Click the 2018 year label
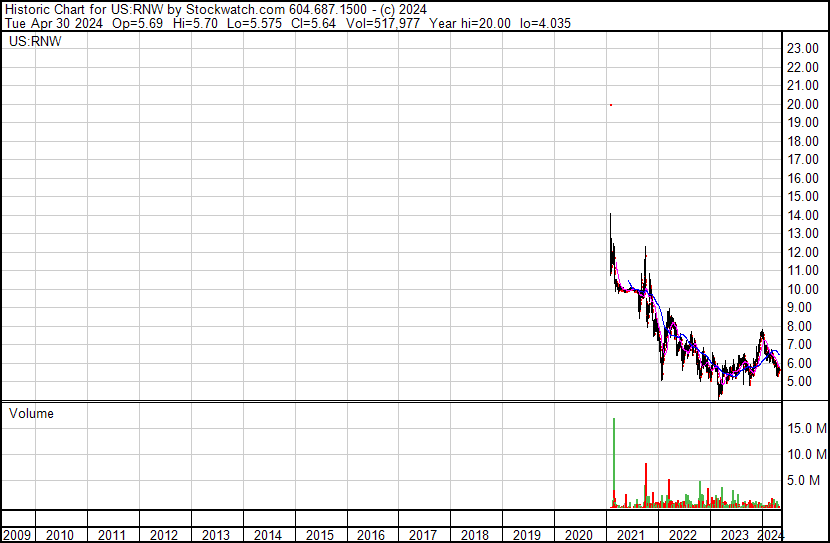This screenshot has height=543, width=830. point(475,535)
